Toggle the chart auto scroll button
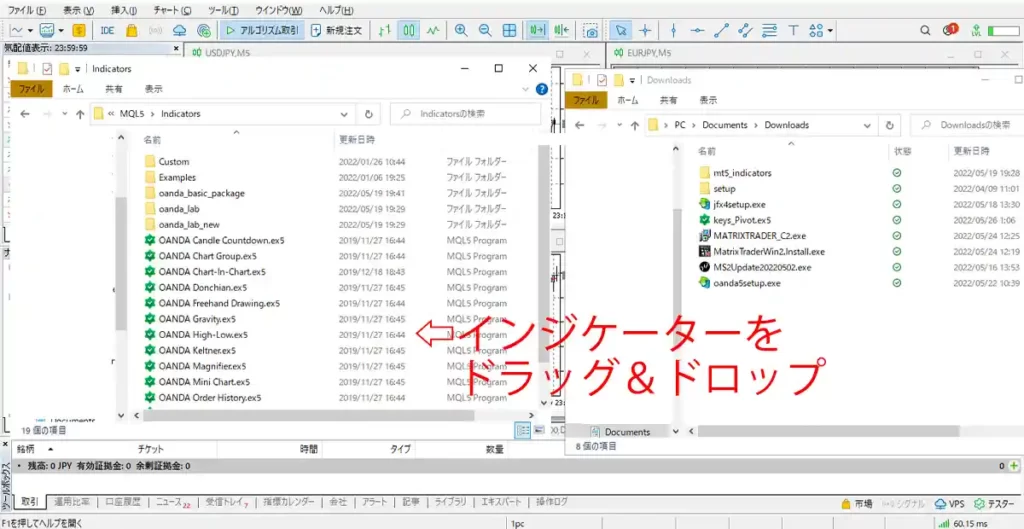Viewport: 1024px width, 529px height. click(539, 31)
